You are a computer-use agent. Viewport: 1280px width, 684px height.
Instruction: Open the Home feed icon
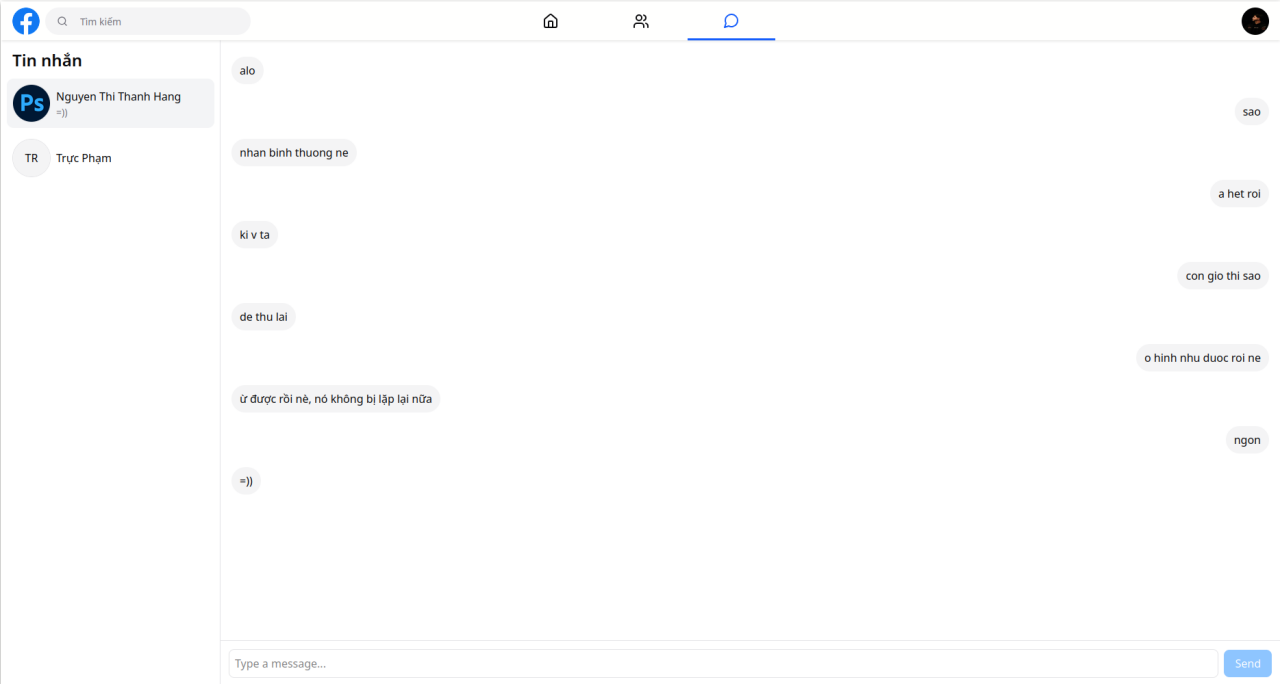(x=550, y=21)
